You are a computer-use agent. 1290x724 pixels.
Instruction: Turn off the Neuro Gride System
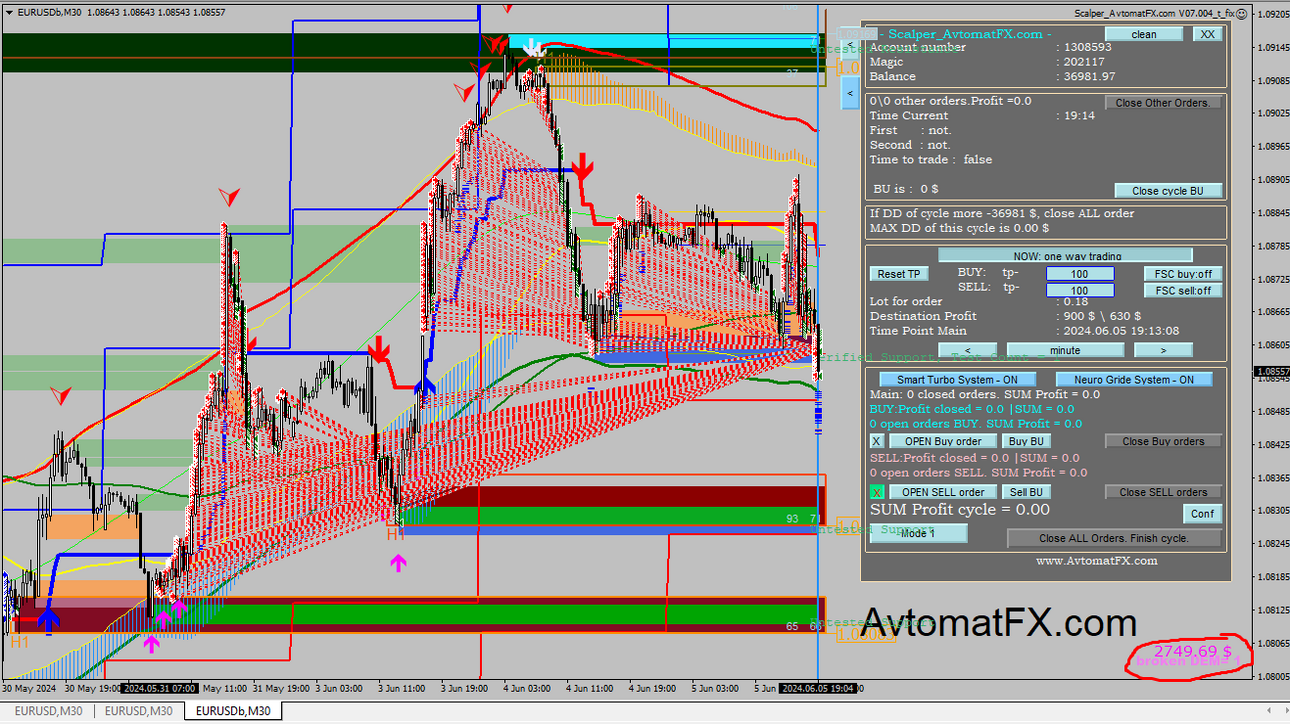pyautogui.click(x=1134, y=380)
